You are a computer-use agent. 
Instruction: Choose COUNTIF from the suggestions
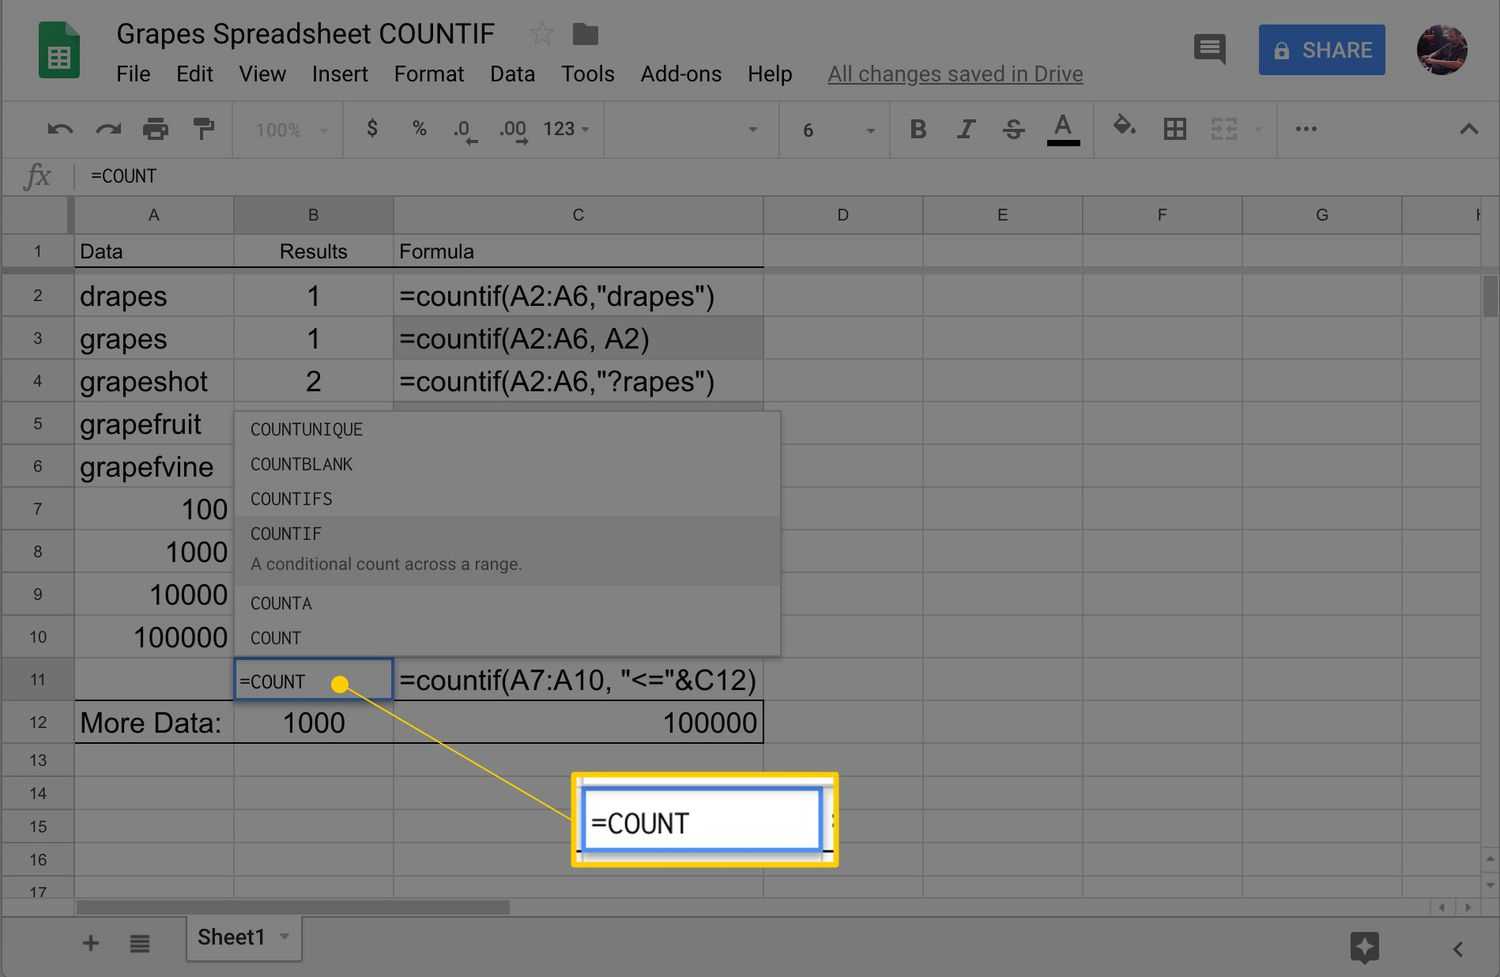(x=506, y=550)
